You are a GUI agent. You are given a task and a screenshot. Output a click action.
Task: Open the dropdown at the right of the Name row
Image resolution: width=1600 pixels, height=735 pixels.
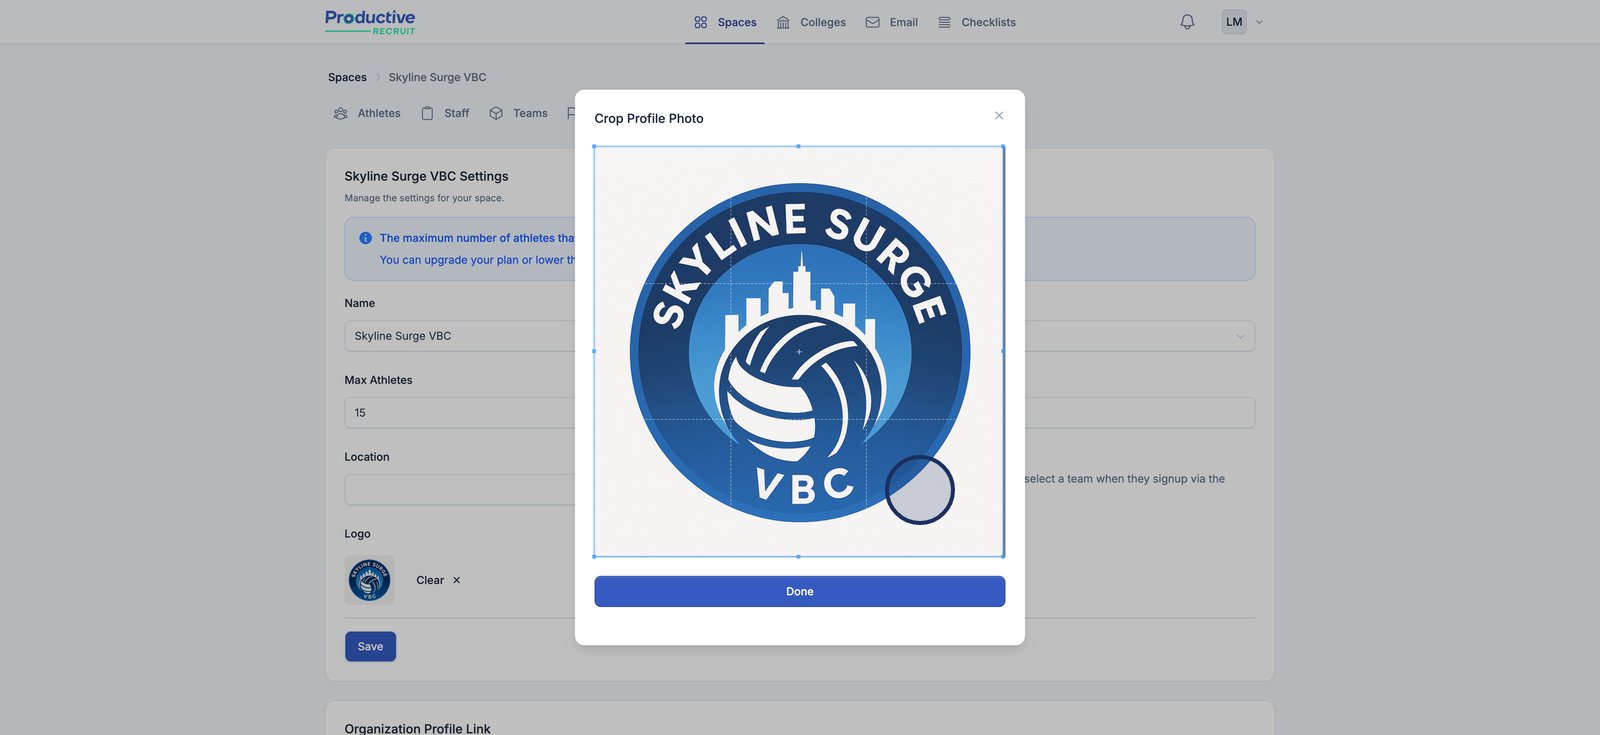click(1240, 336)
